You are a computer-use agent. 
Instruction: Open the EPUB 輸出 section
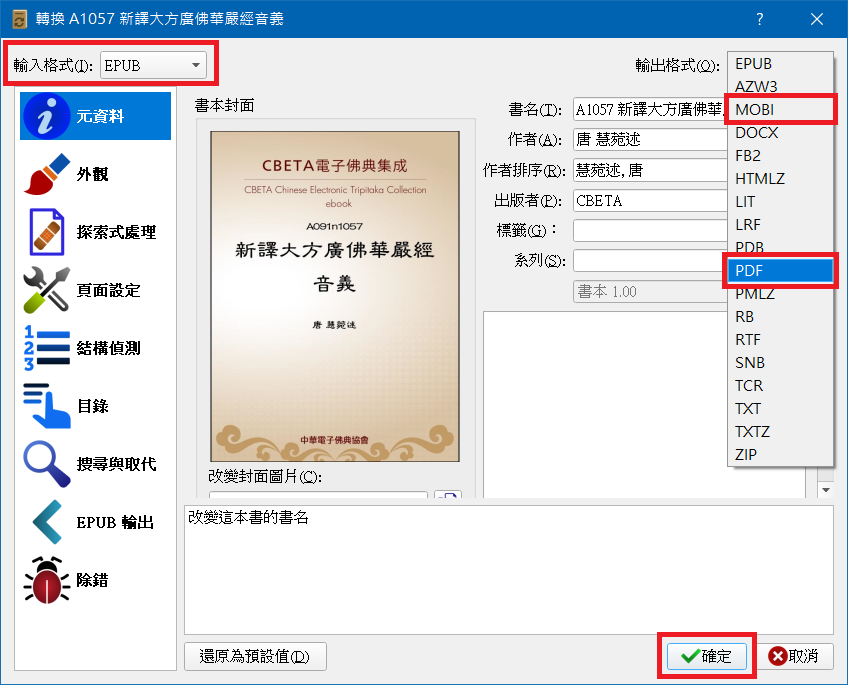[95, 522]
